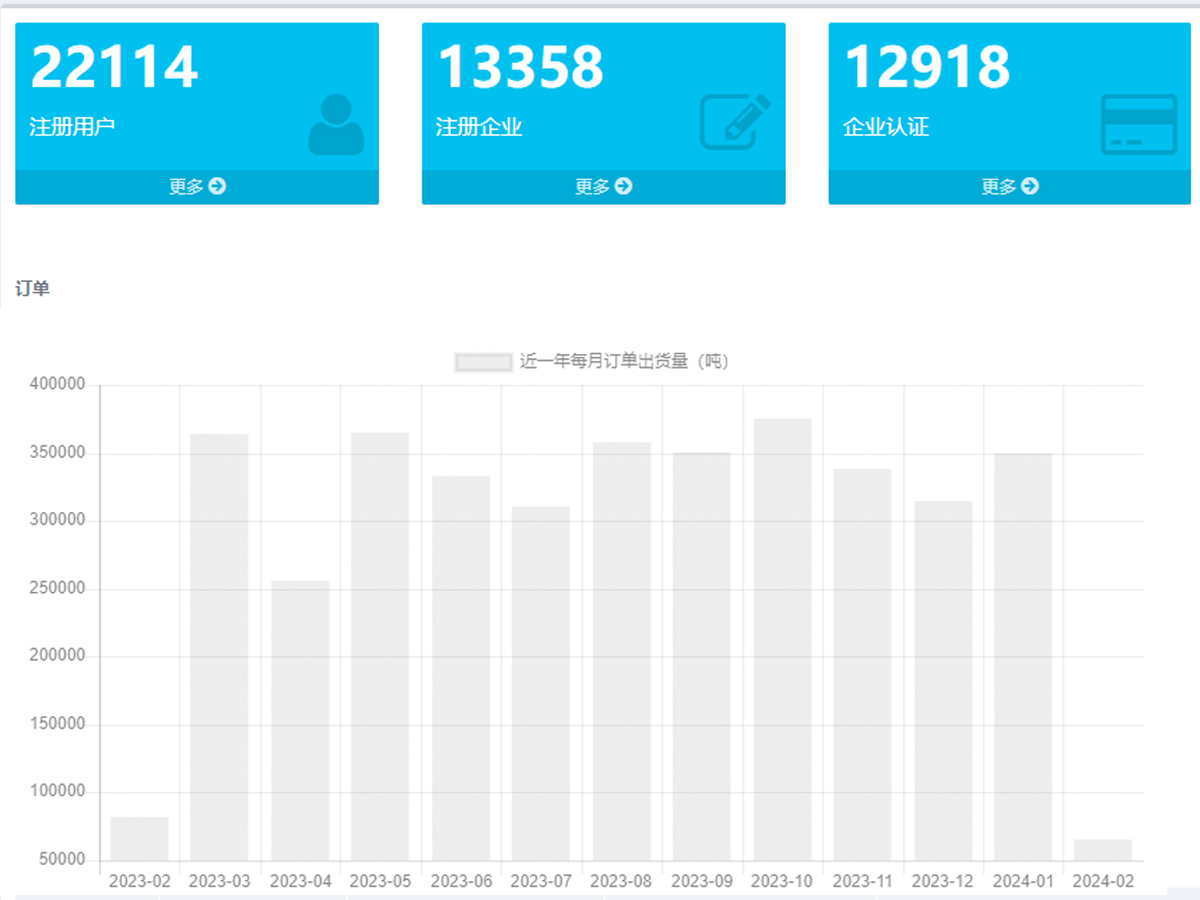Click the 订单 section heading
The image size is (1200, 900).
coord(32,289)
